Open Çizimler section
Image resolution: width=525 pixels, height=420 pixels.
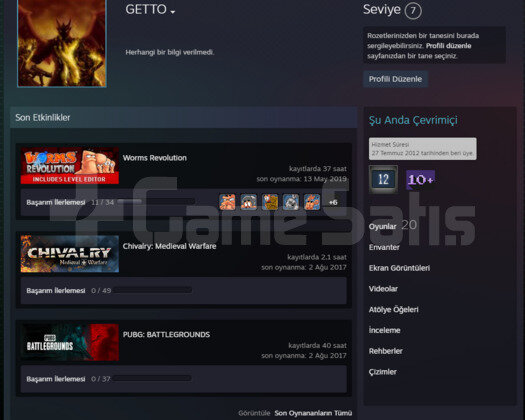[x=383, y=372]
